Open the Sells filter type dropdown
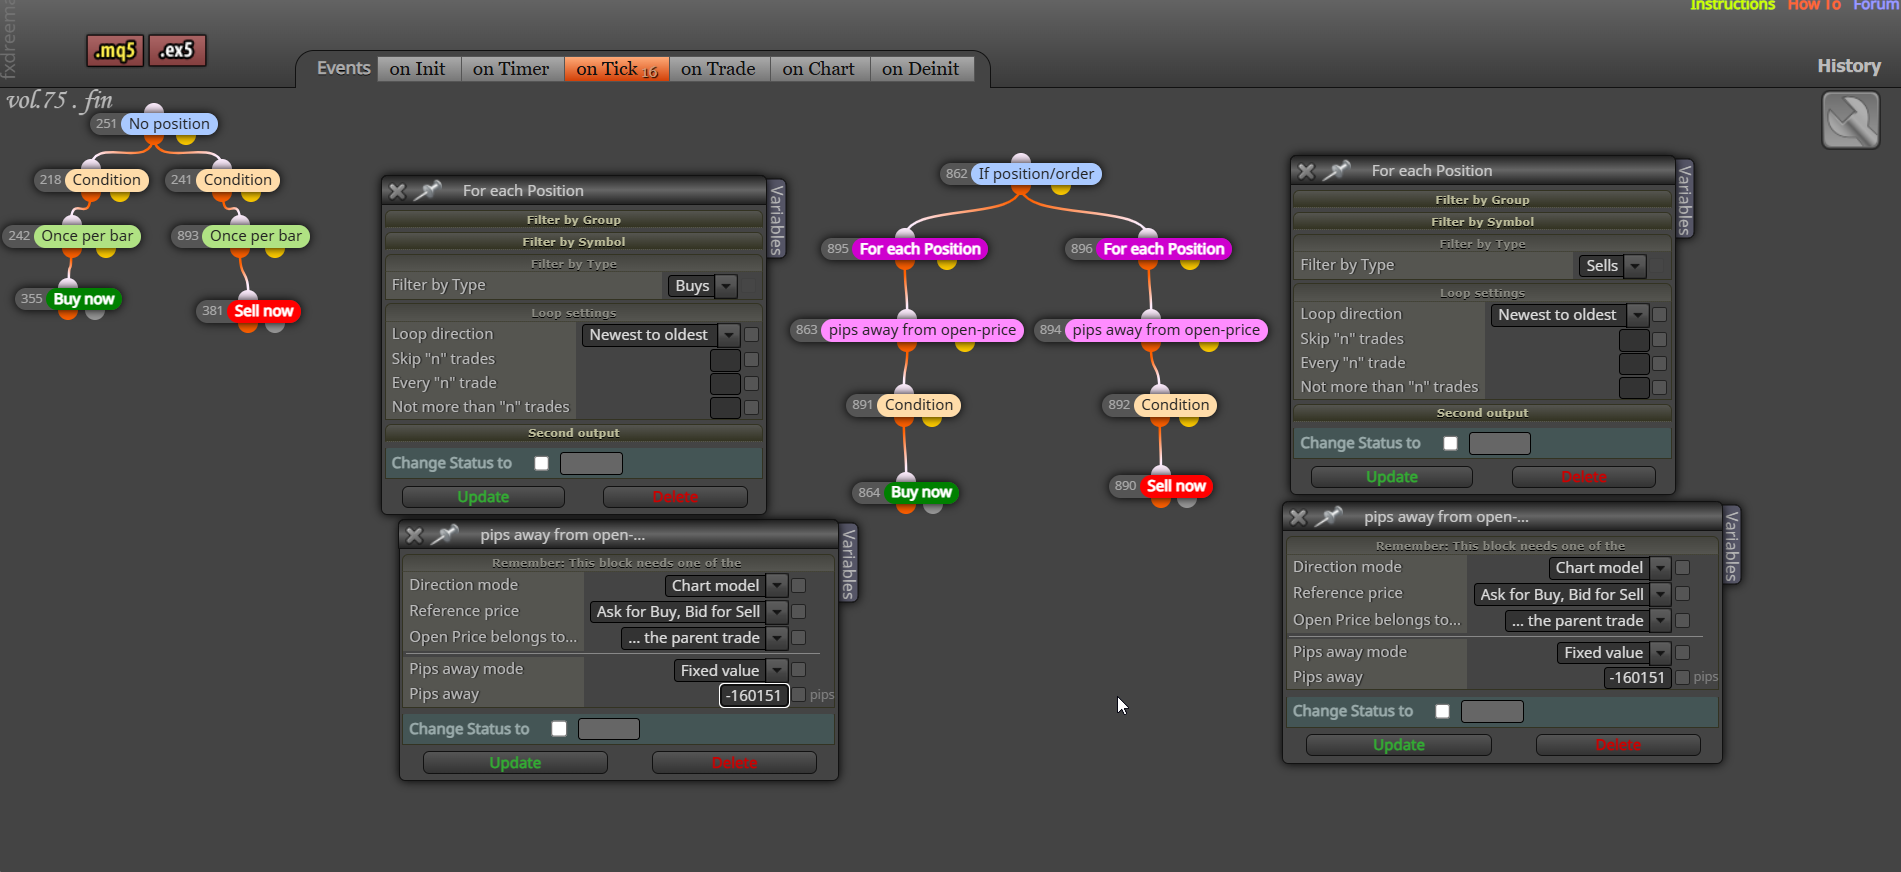 (1612, 266)
